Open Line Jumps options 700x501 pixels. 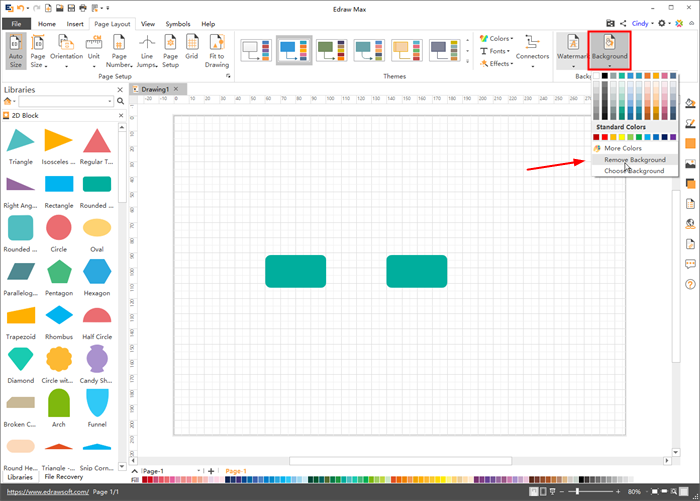point(147,50)
